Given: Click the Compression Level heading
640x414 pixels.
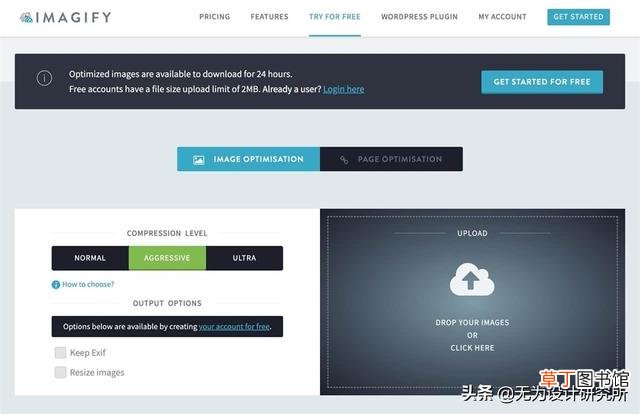Looking at the screenshot, I should pyautogui.click(x=167, y=233).
